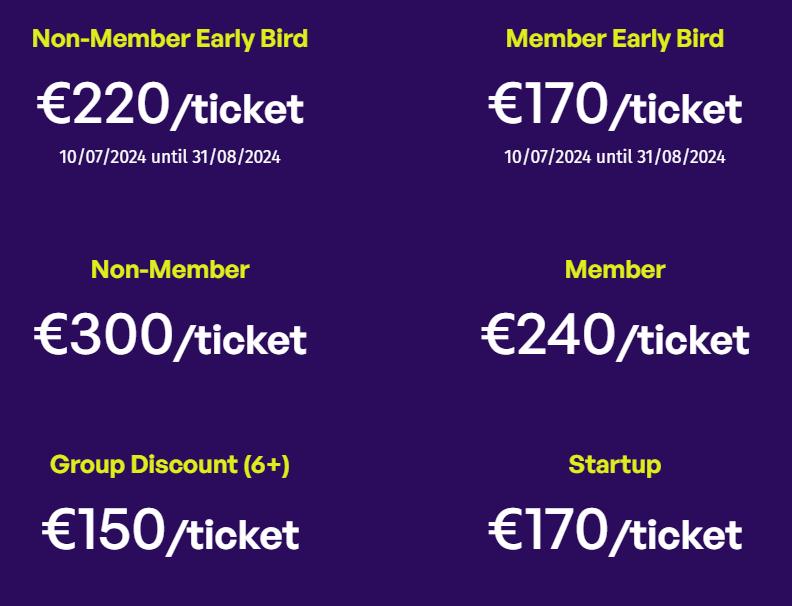The height and width of the screenshot is (606, 792).
Task: Click the Startup heading
Action: (615, 465)
